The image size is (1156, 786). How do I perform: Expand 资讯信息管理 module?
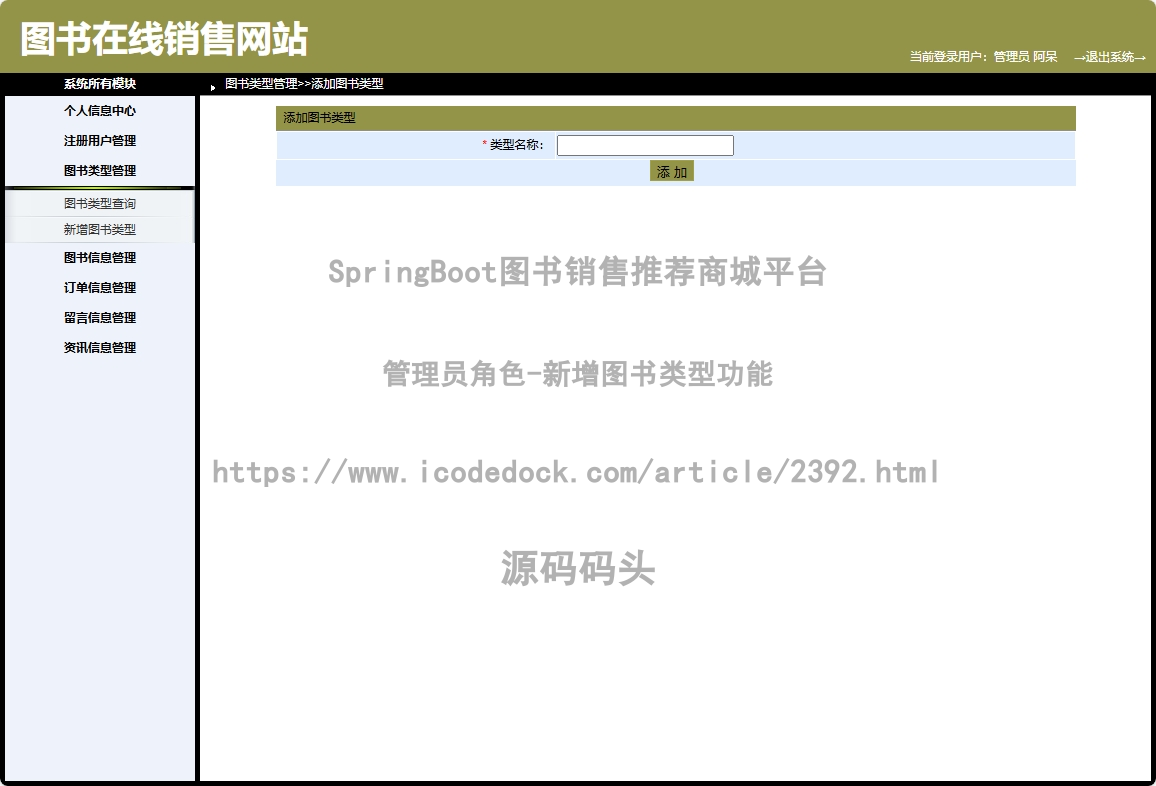[100, 348]
